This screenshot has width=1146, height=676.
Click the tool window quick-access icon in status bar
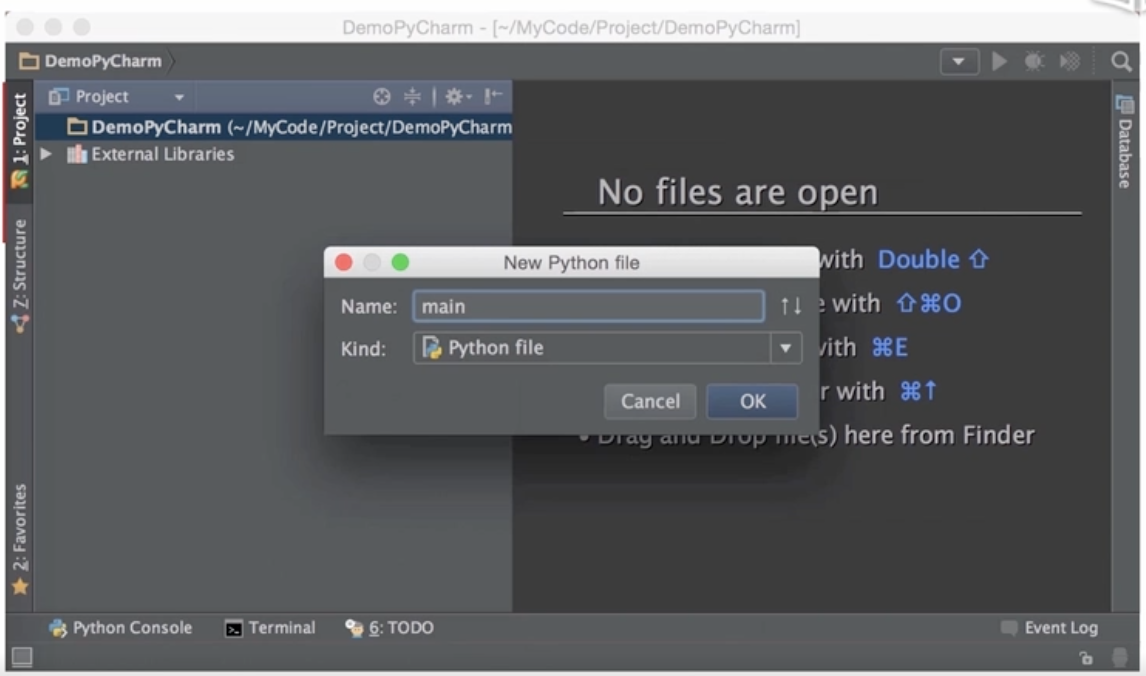tap(22, 657)
